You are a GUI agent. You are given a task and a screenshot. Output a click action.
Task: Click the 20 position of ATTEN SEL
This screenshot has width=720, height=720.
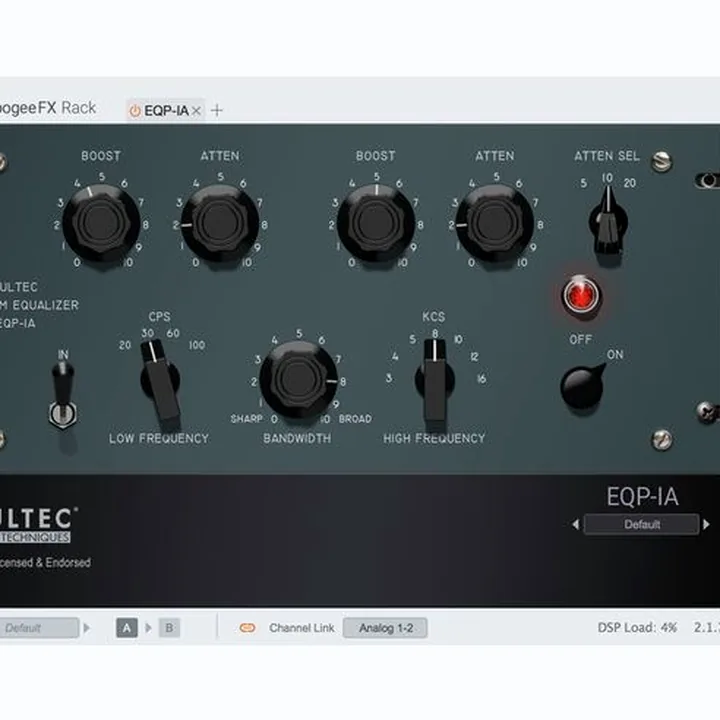pos(630,183)
